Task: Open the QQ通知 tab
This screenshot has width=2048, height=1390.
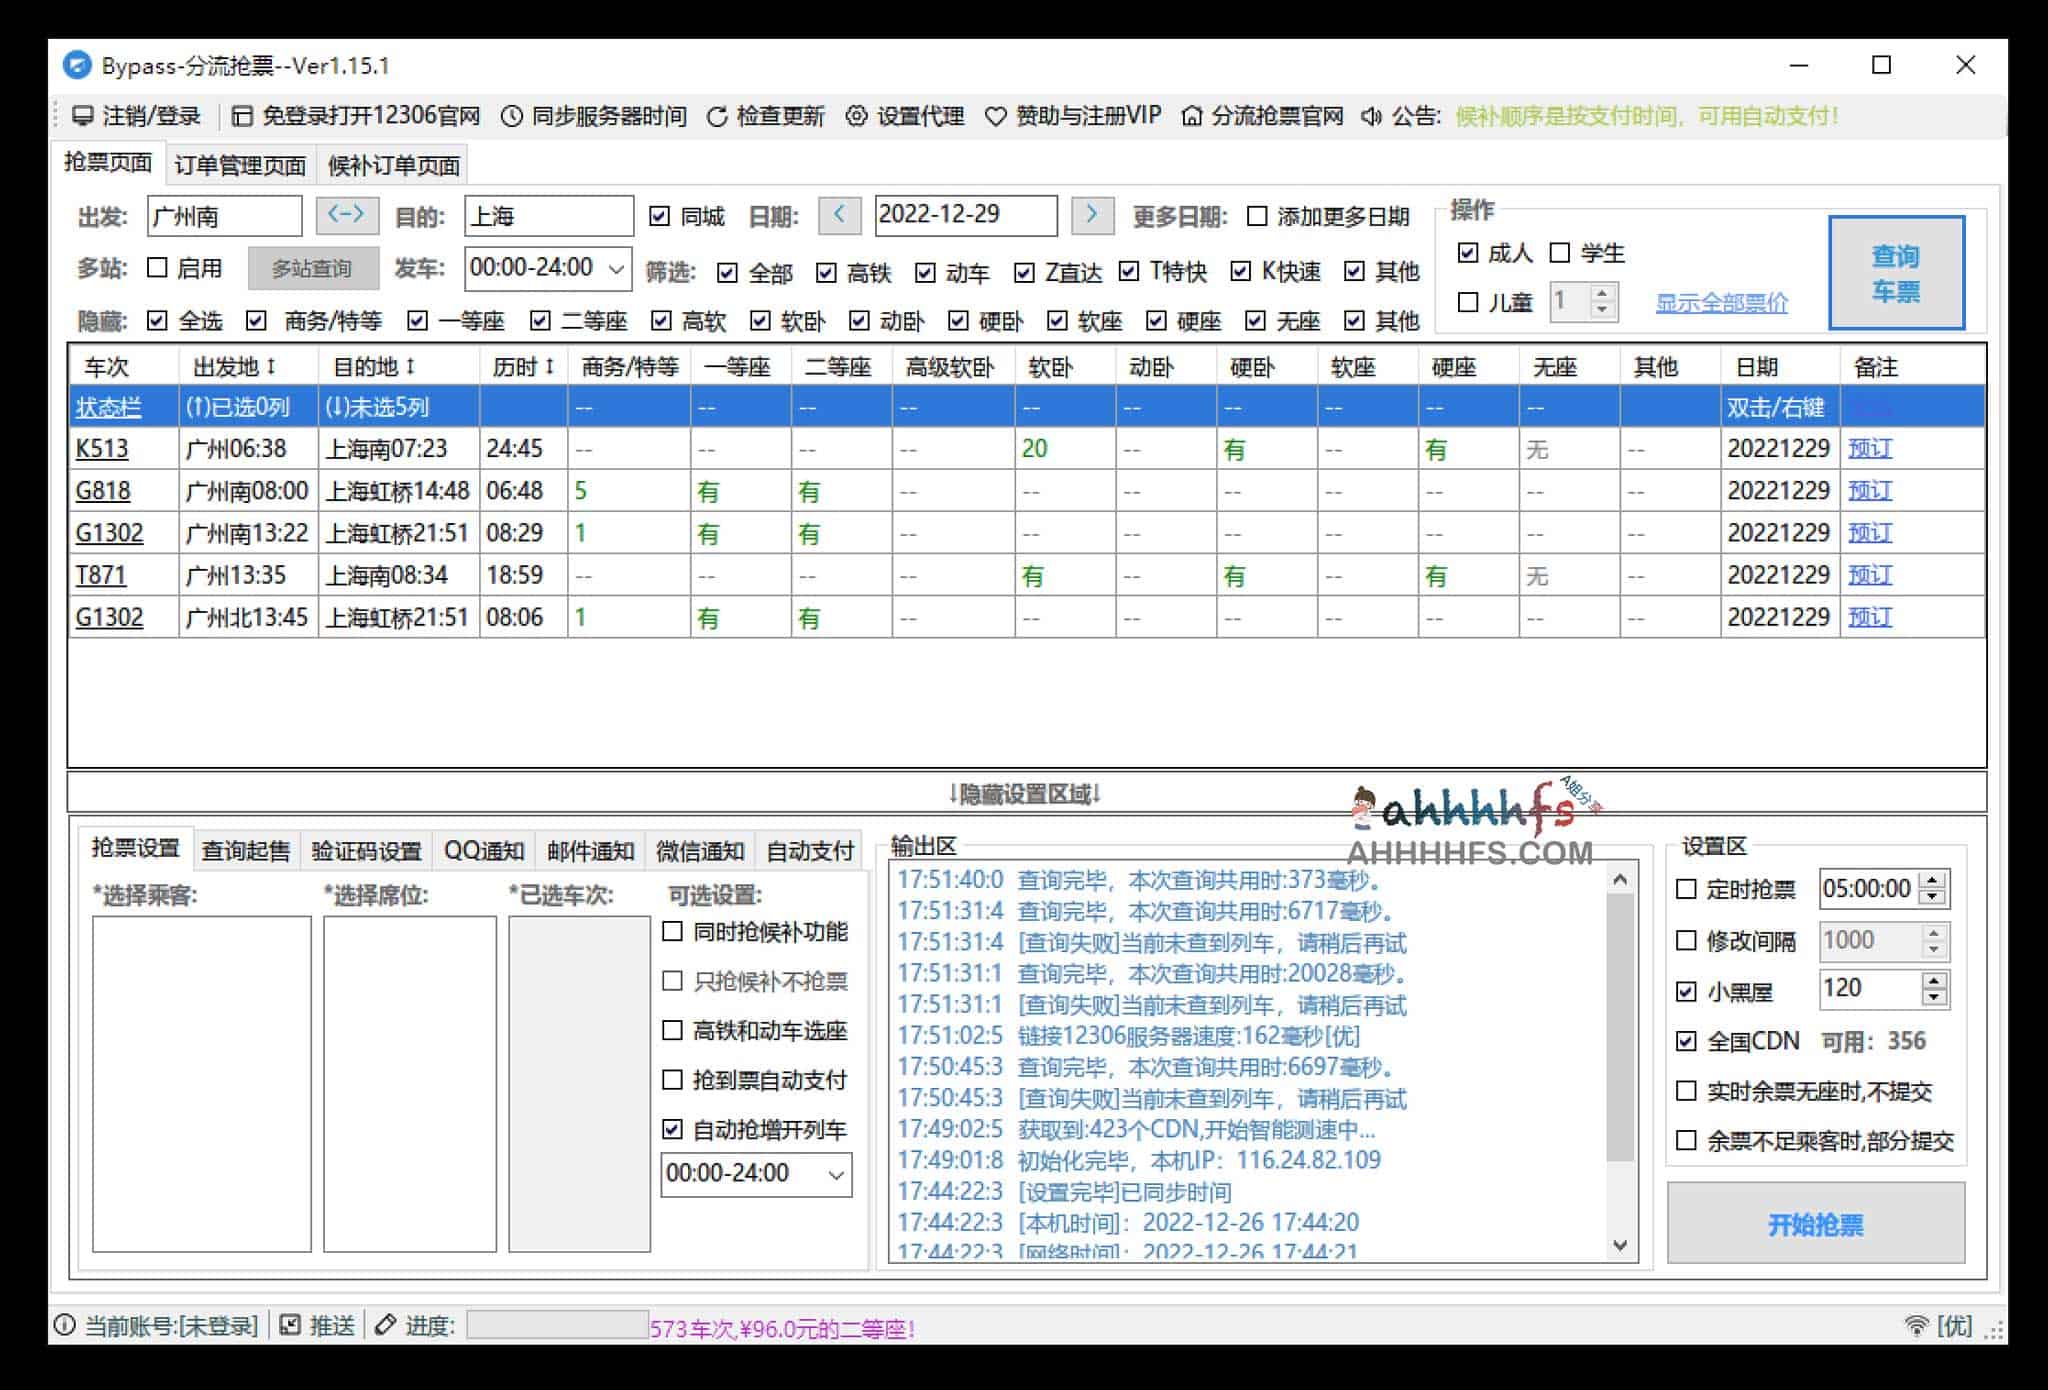Action: point(484,851)
